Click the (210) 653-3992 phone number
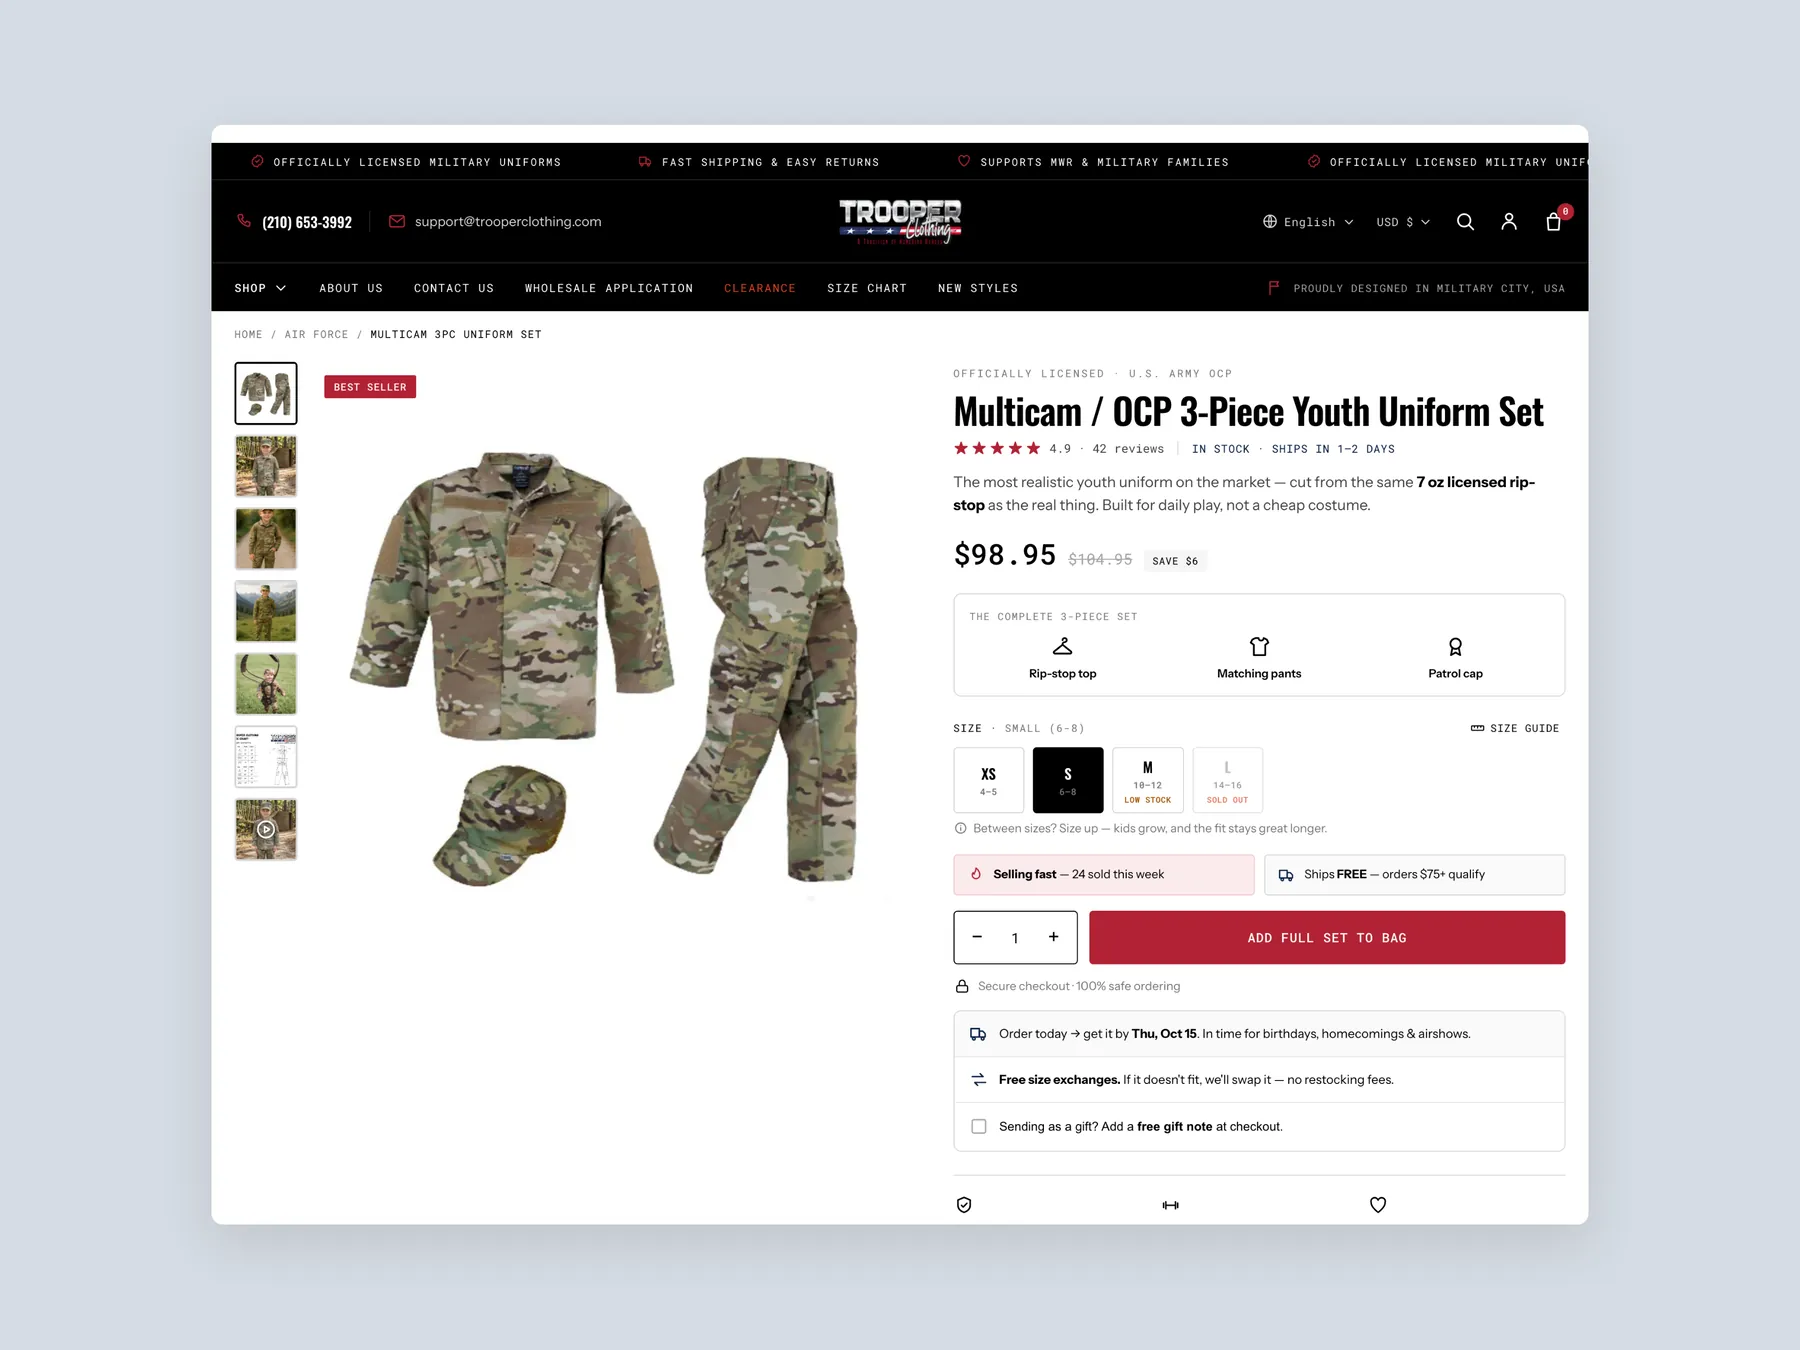 [x=307, y=222]
